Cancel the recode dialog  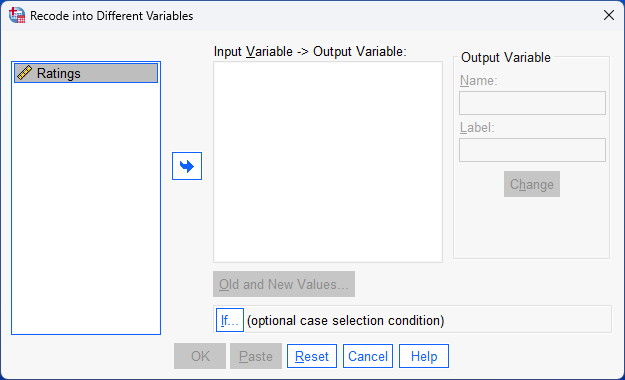click(x=368, y=356)
